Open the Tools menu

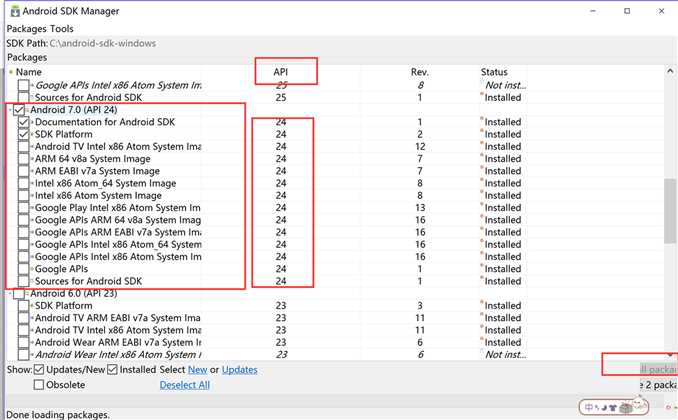click(61, 29)
